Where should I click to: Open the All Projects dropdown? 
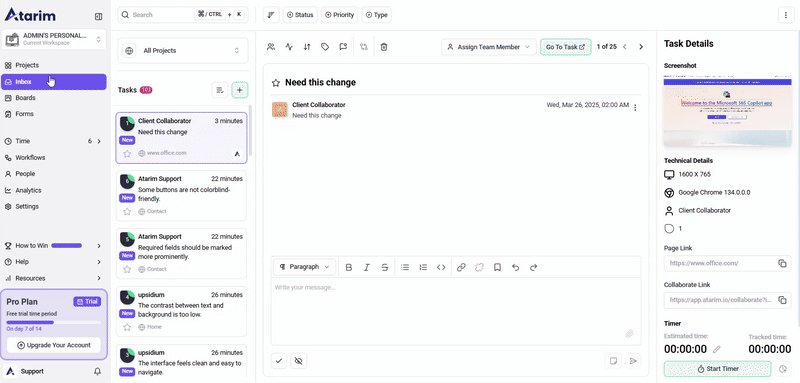pyautogui.click(x=183, y=50)
